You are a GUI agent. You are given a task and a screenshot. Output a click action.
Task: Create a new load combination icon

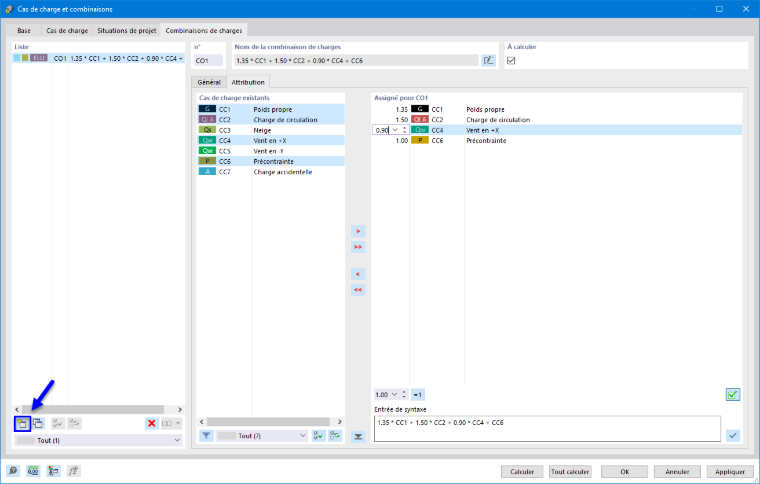tap(22, 423)
